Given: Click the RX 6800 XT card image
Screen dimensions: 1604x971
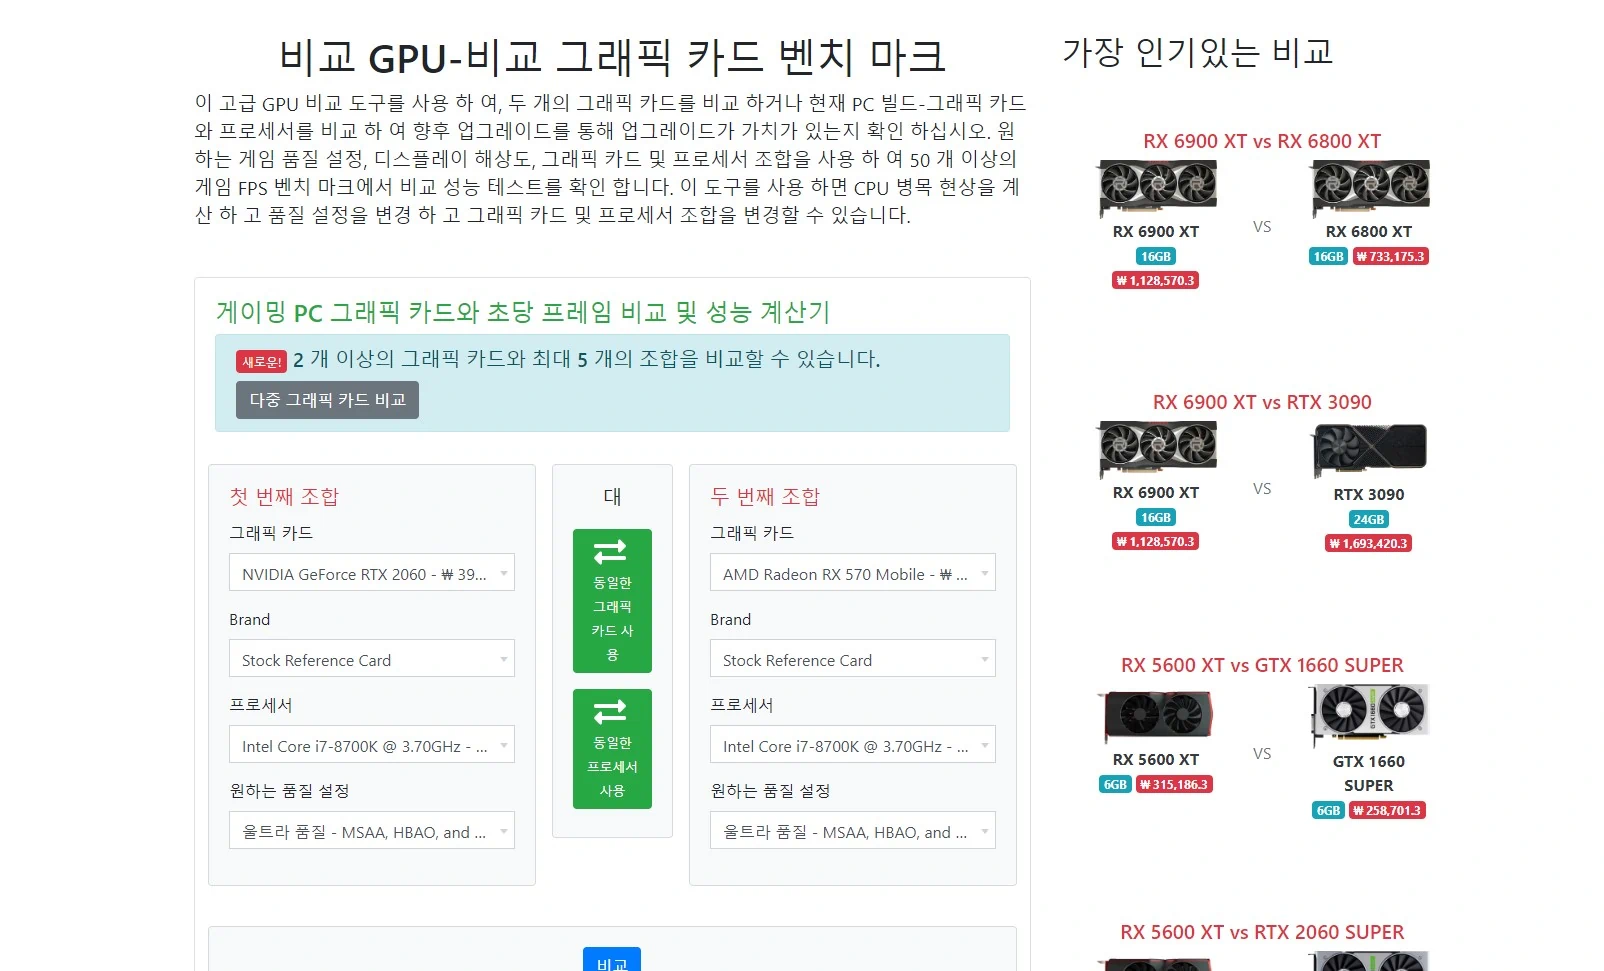Looking at the screenshot, I should click(1370, 188).
